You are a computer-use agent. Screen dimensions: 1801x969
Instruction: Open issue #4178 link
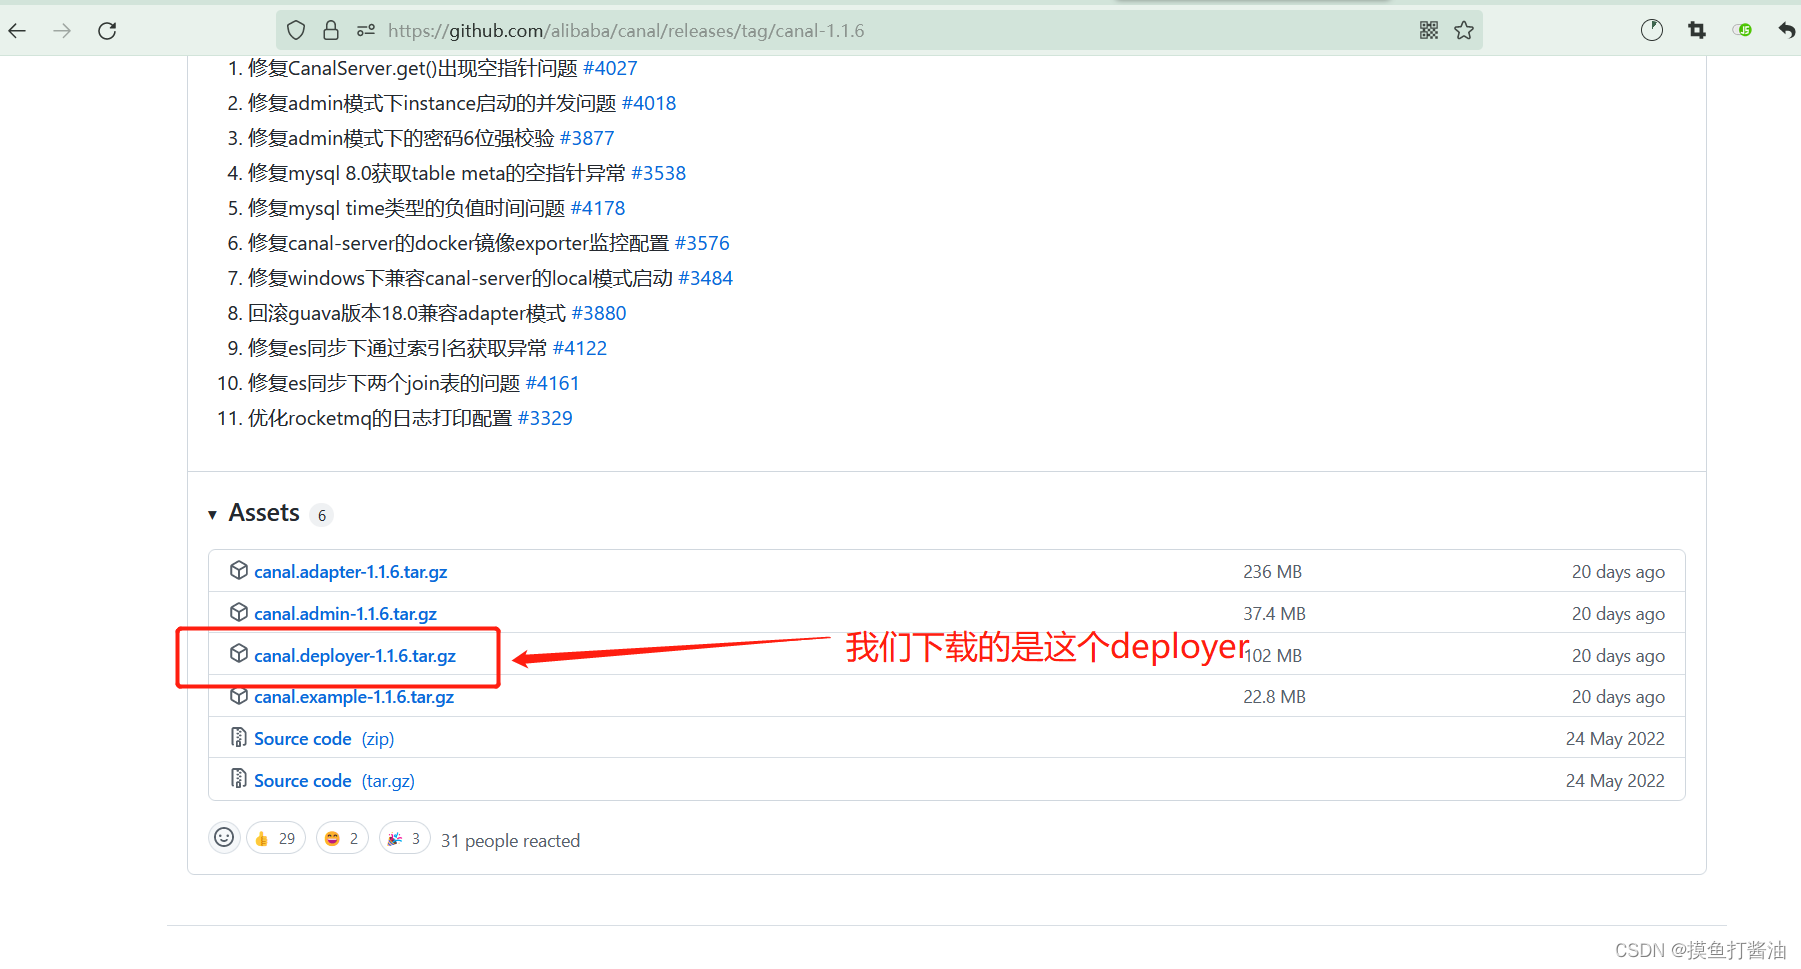point(598,208)
